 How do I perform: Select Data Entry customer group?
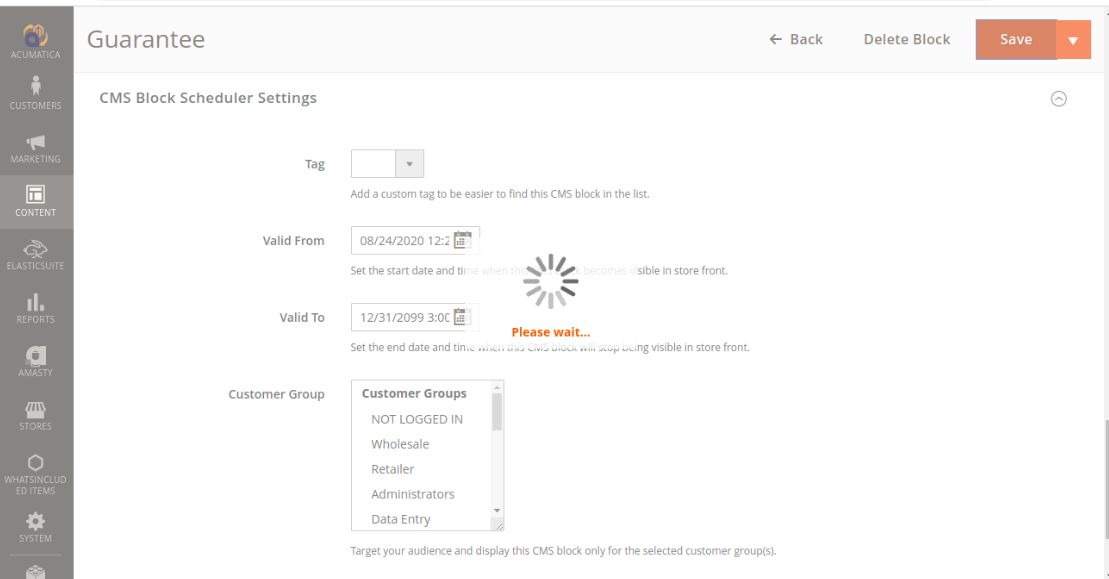tap(400, 519)
